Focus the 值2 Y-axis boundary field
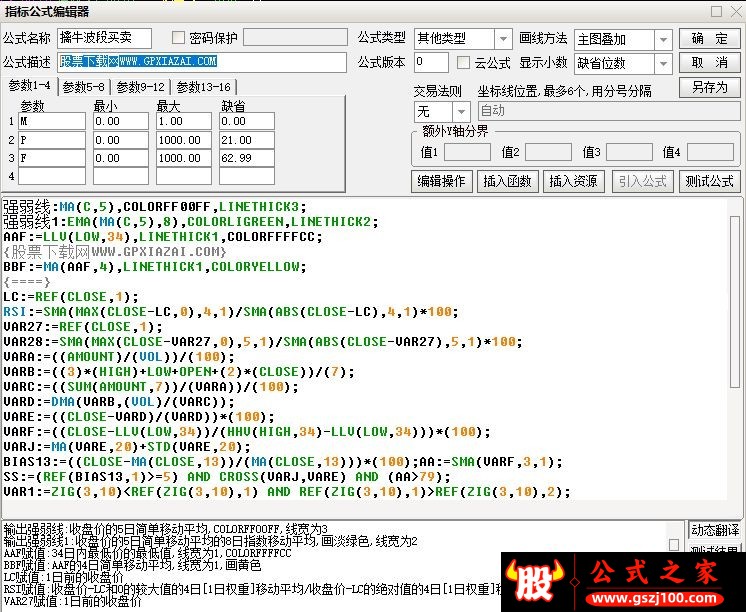The height and width of the screenshot is (612, 746). 548,152
